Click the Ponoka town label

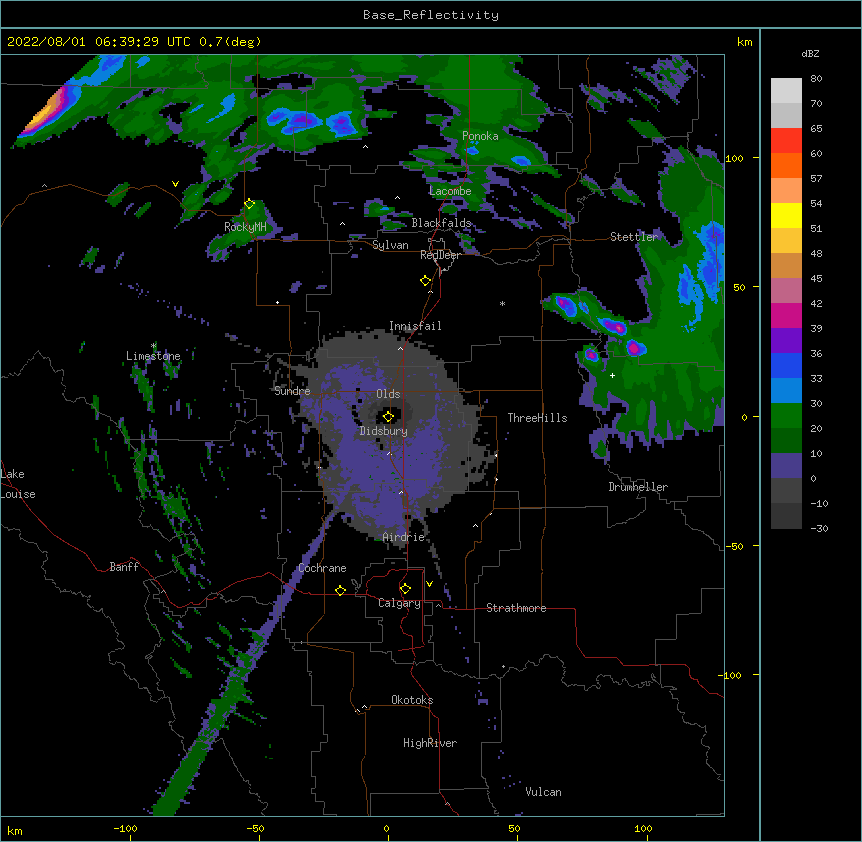[x=480, y=136]
